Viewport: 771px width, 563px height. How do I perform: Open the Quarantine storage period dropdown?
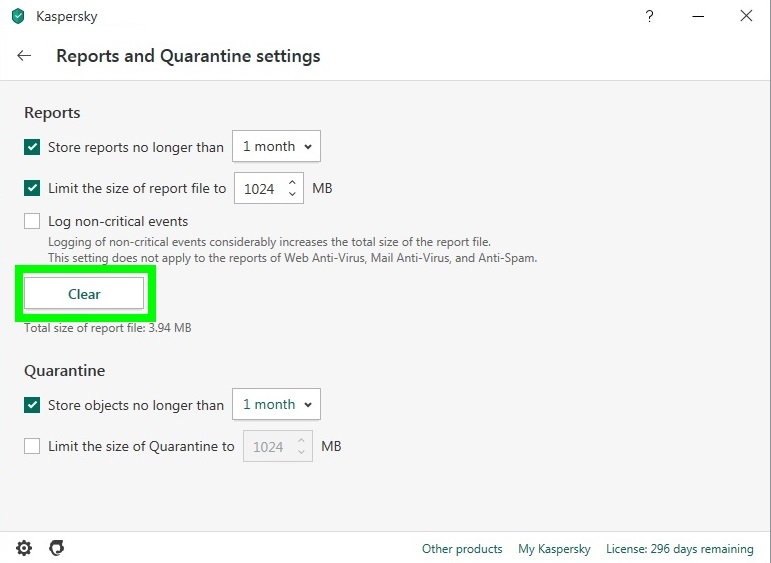[x=276, y=404]
